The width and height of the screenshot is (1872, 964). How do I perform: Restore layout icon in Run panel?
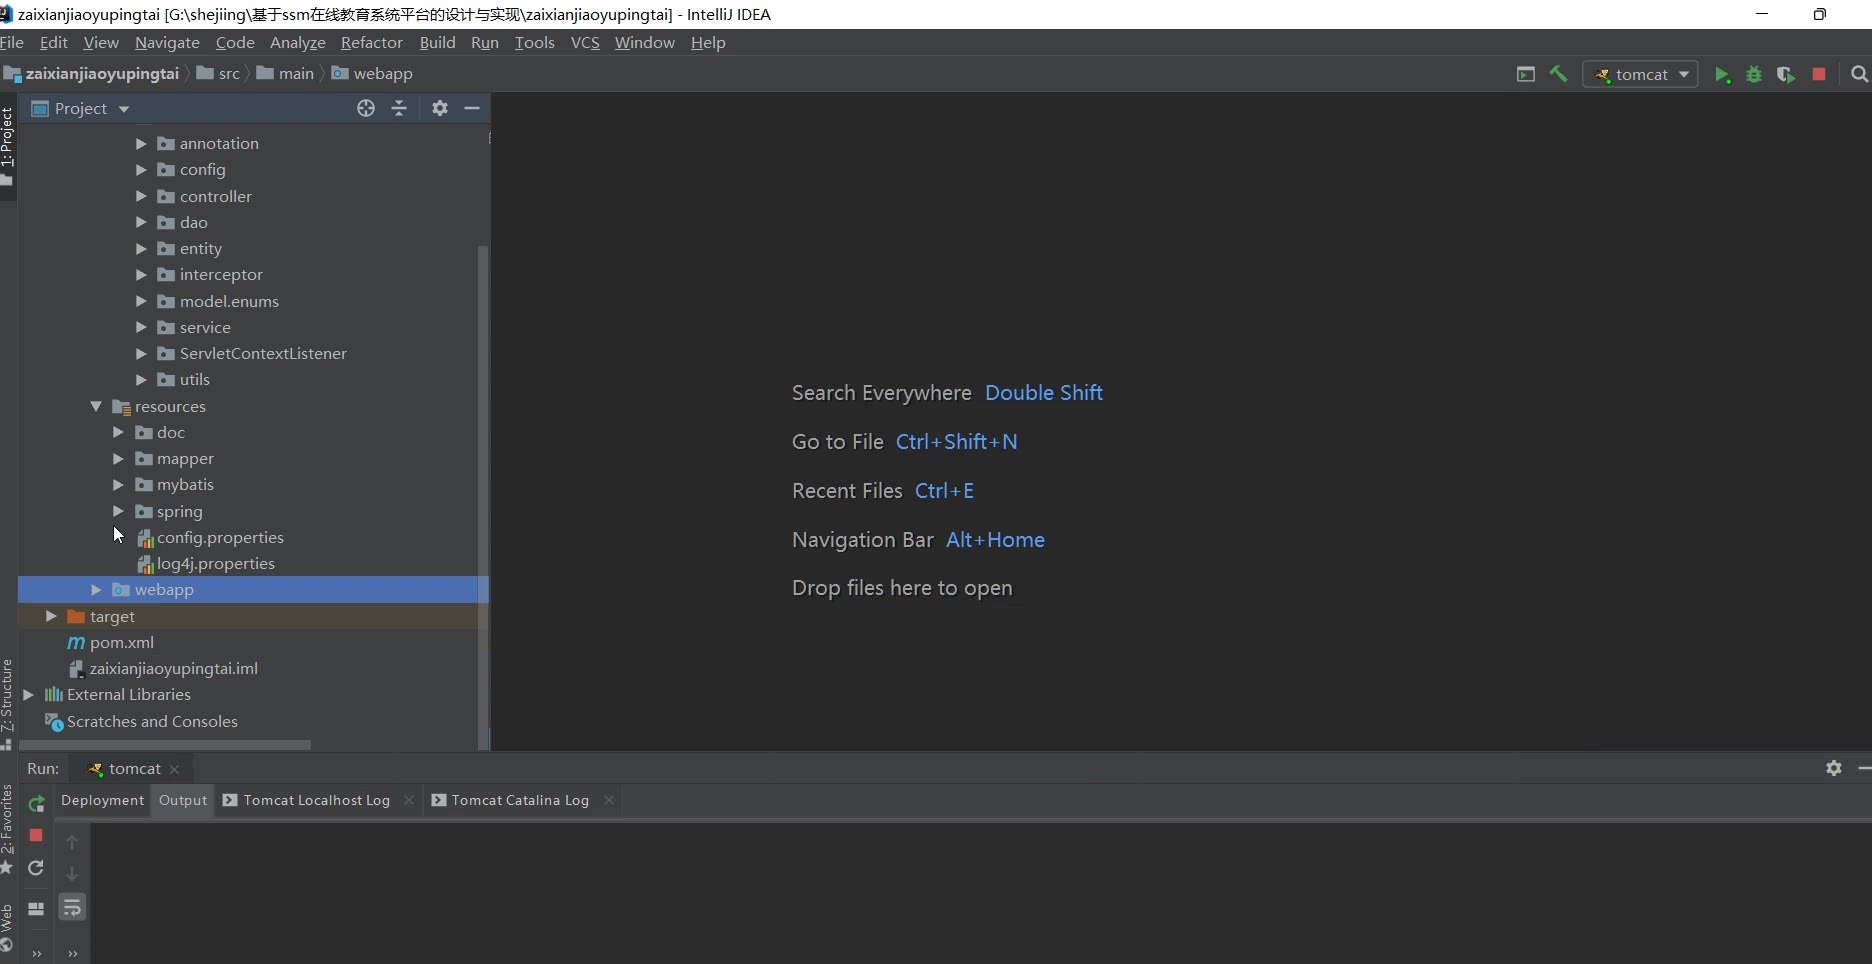[x=36, y=909]
